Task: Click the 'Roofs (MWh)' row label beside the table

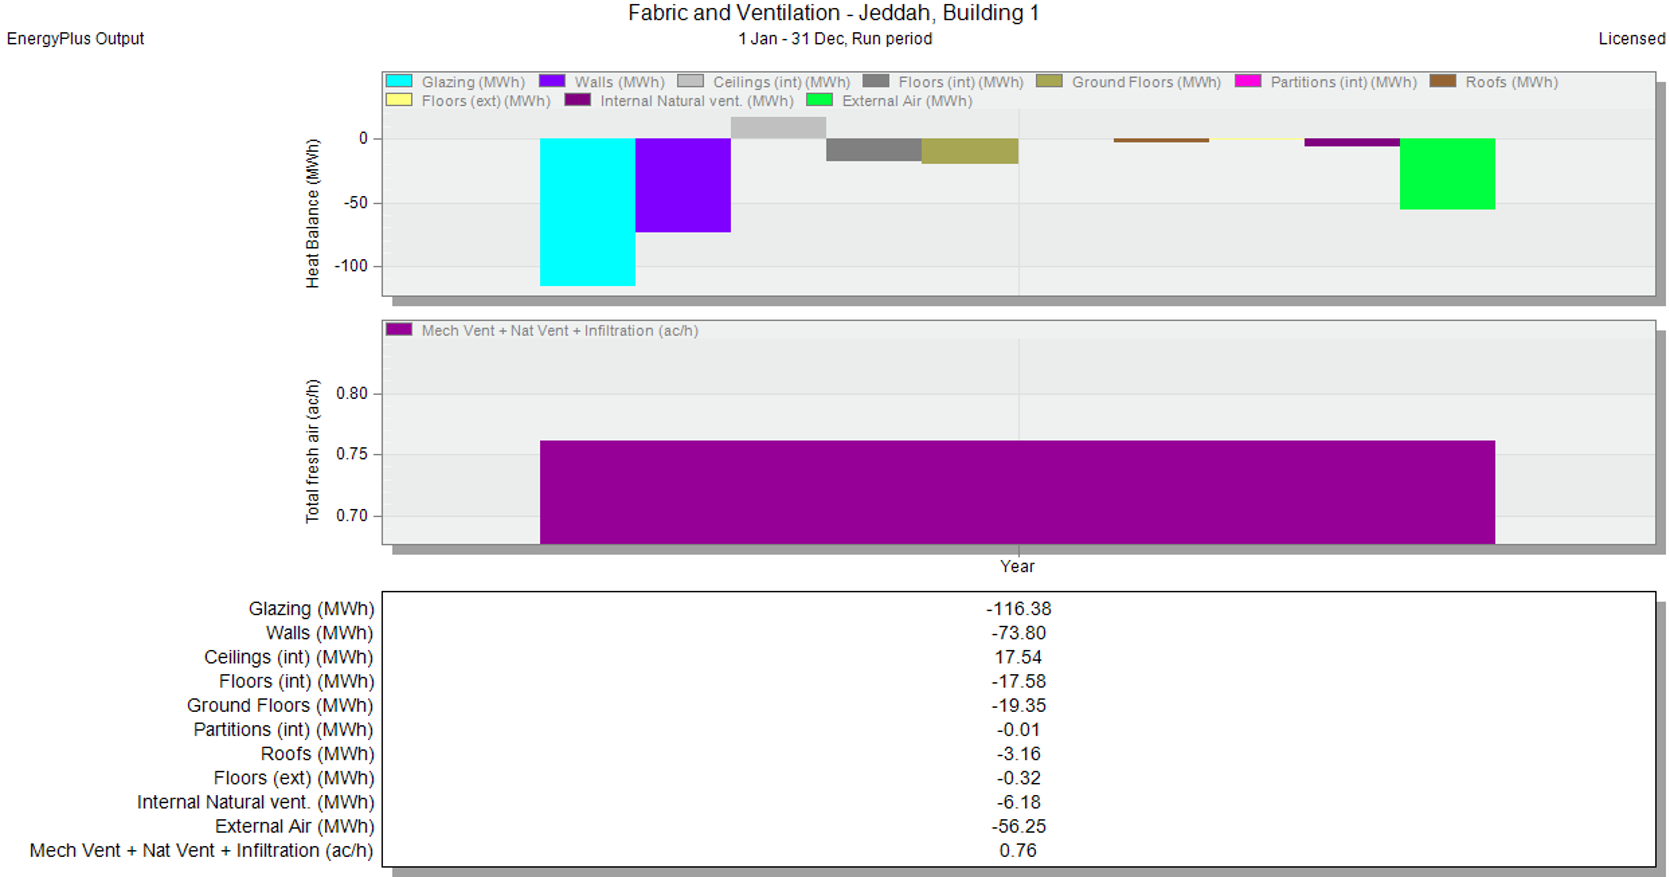Action: [x=317, y=754]
